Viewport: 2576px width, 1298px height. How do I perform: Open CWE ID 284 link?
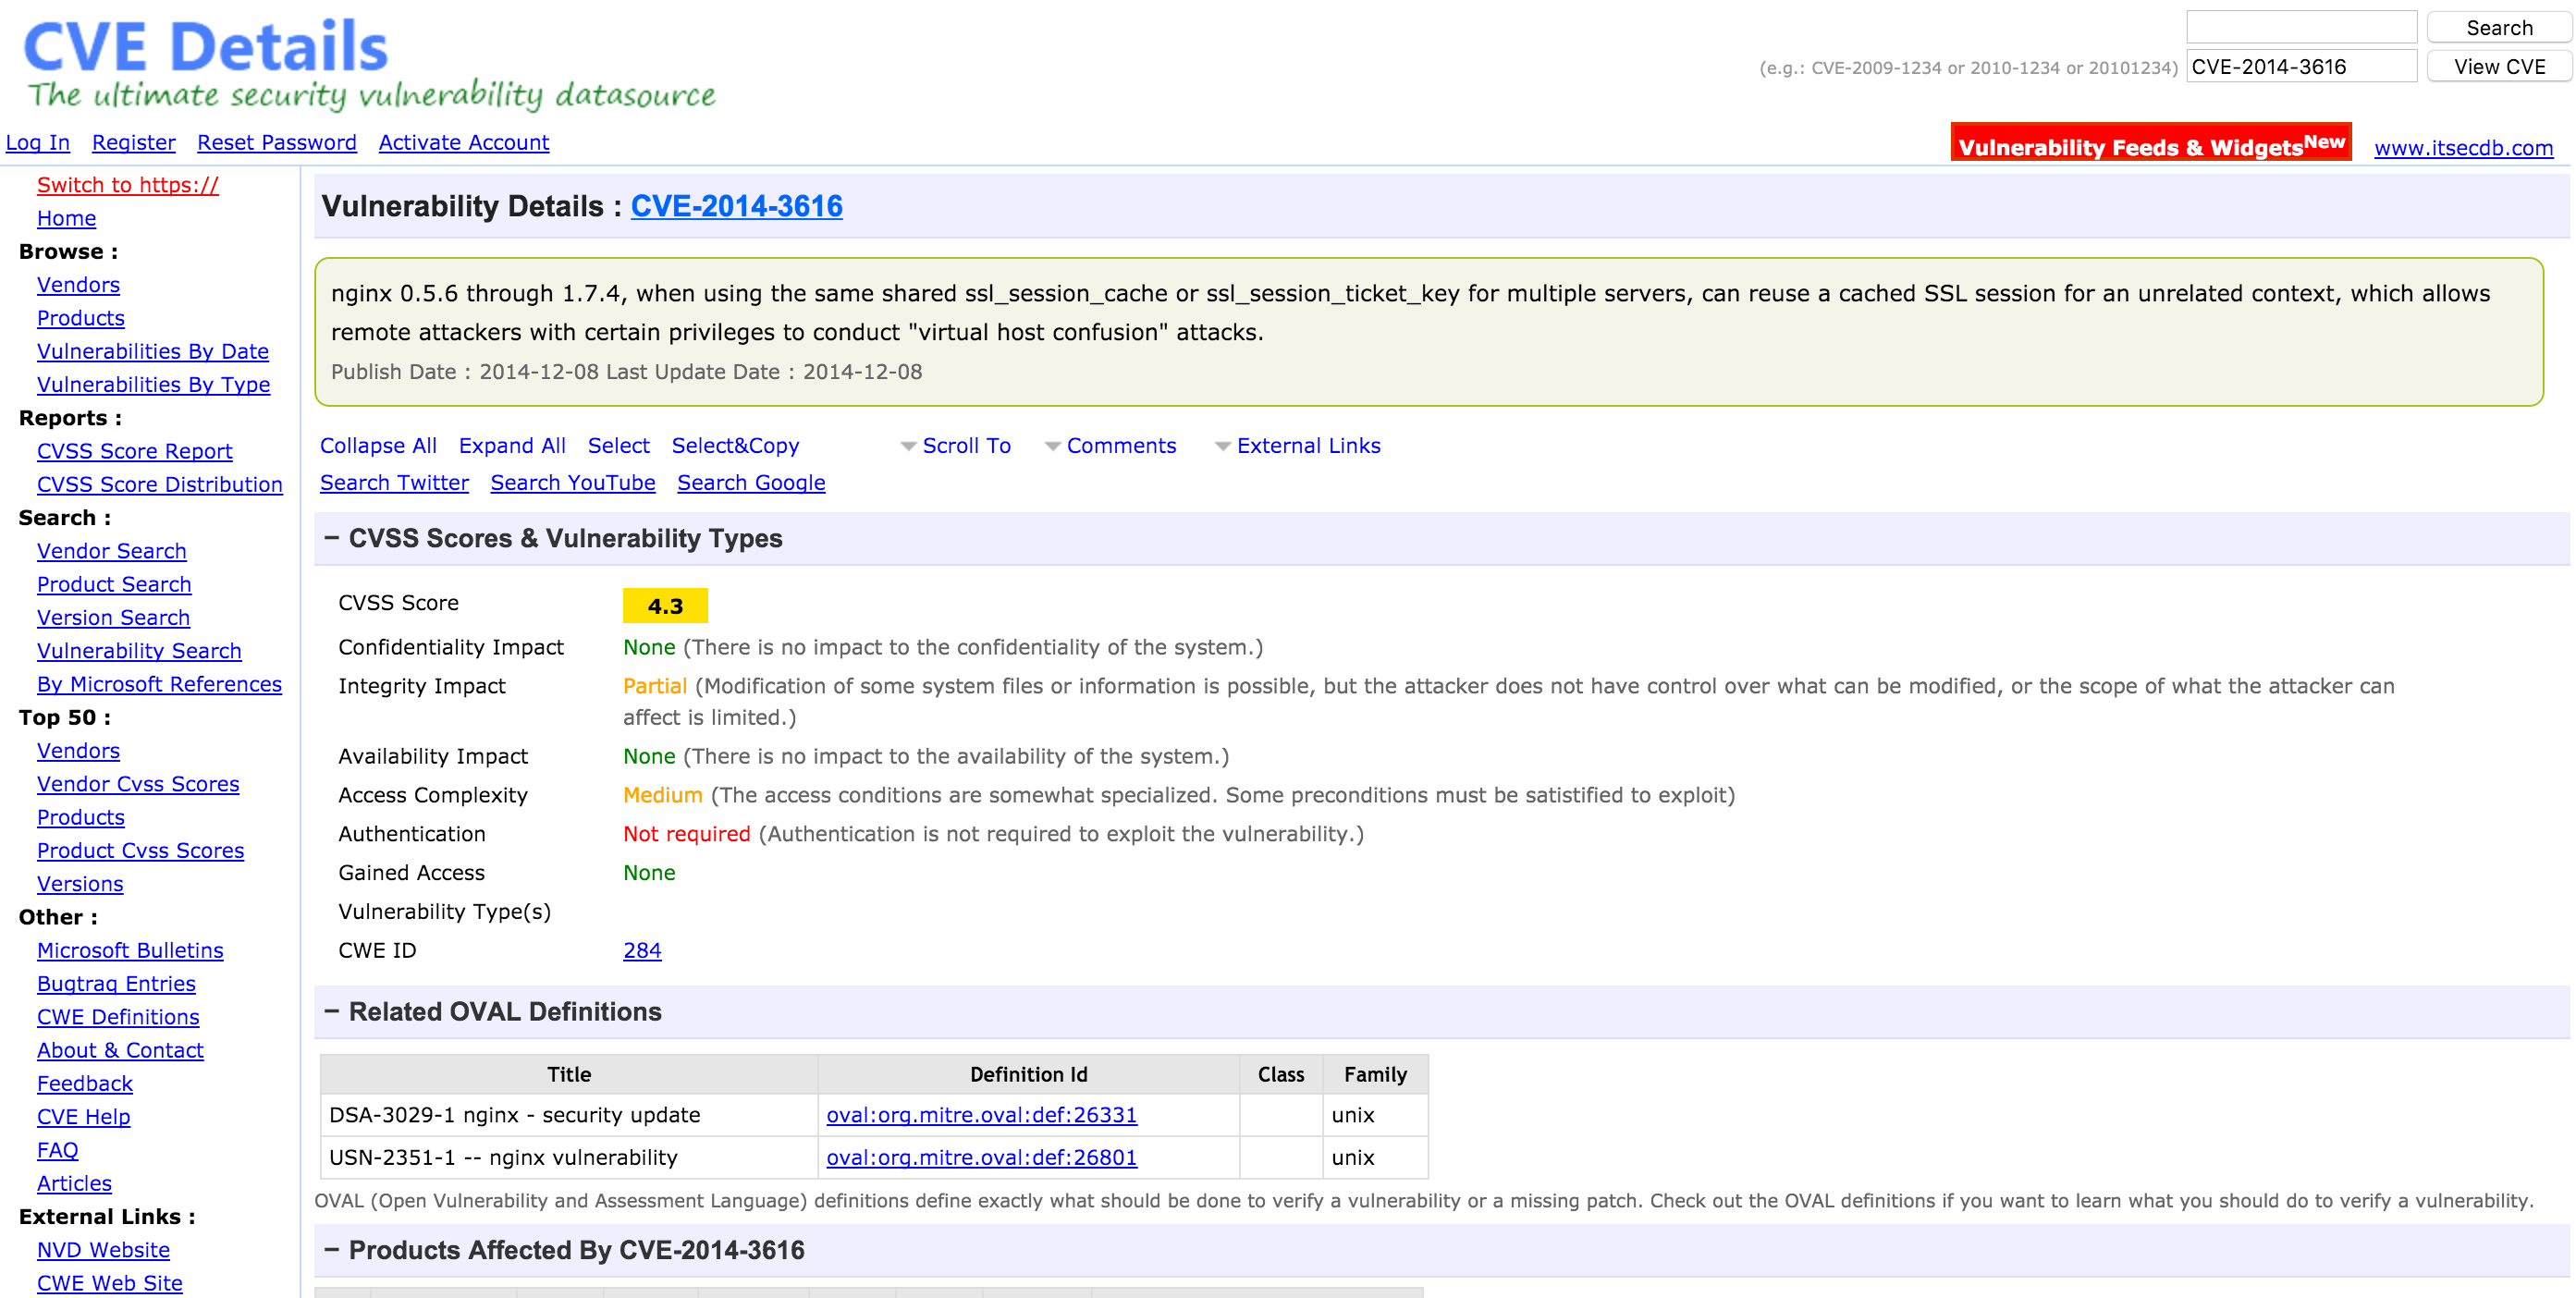(x=642, y=950)
